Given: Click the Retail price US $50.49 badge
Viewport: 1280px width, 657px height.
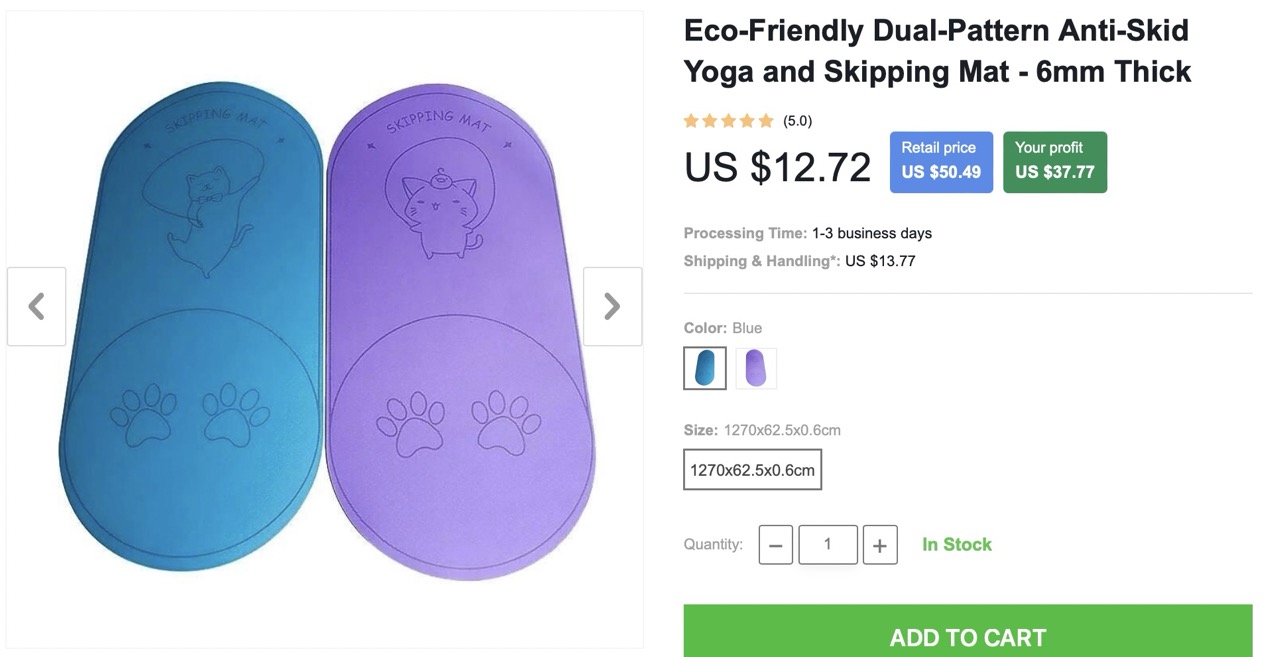Looking at the screenshot, I should (x=941, y=161).
